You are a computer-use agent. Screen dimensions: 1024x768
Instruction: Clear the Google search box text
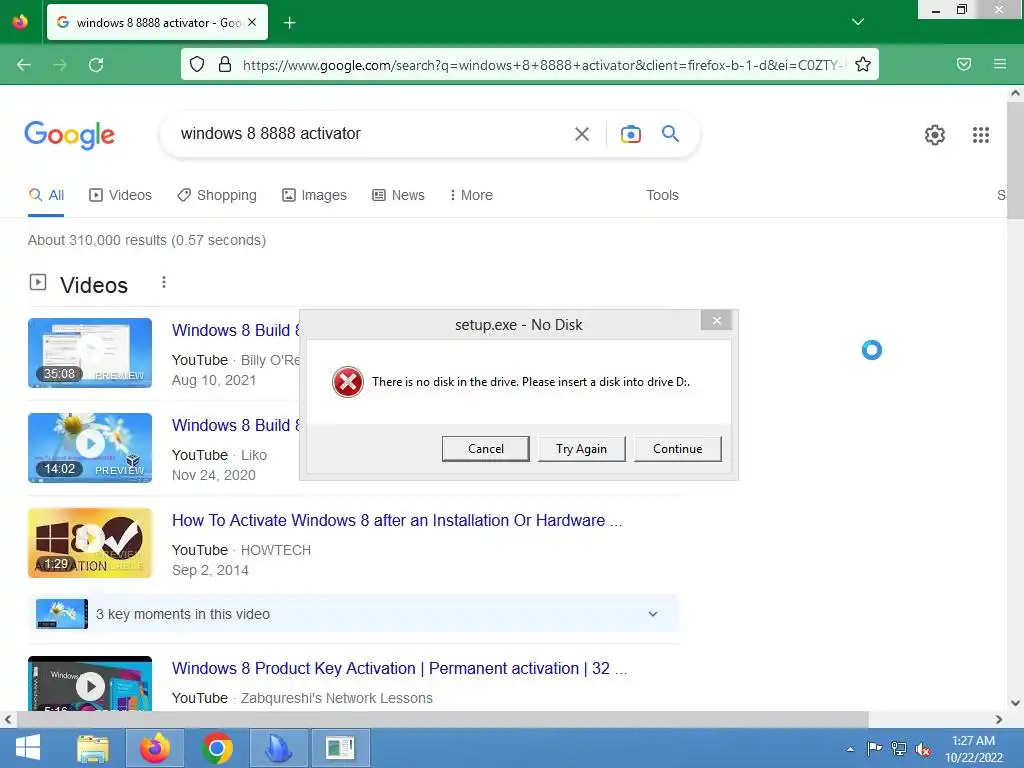coord(582,134)
